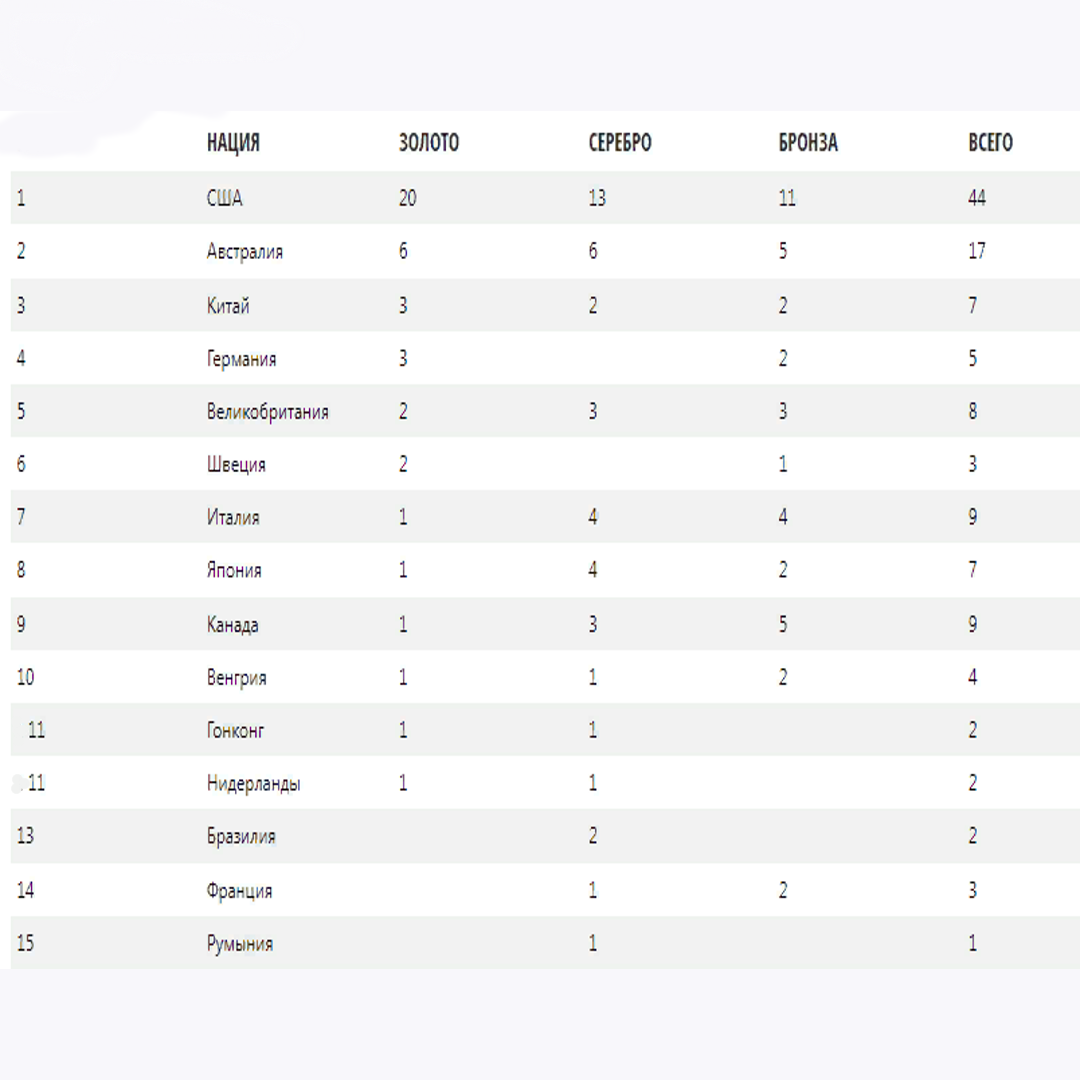Select the США country name

point(225,198)
